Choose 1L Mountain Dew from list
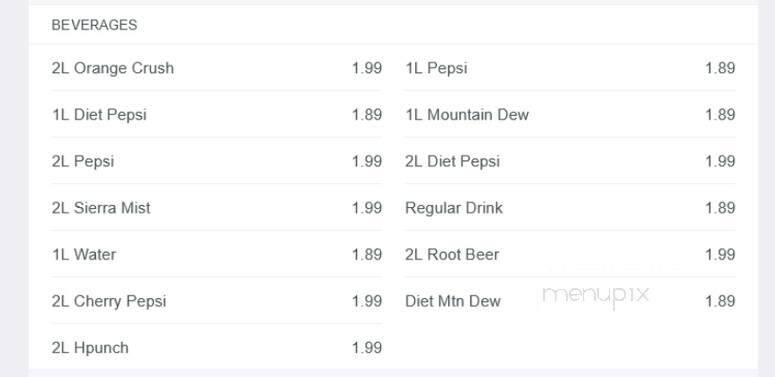Screen dimensions: 775x377 [x=570, y=115]
